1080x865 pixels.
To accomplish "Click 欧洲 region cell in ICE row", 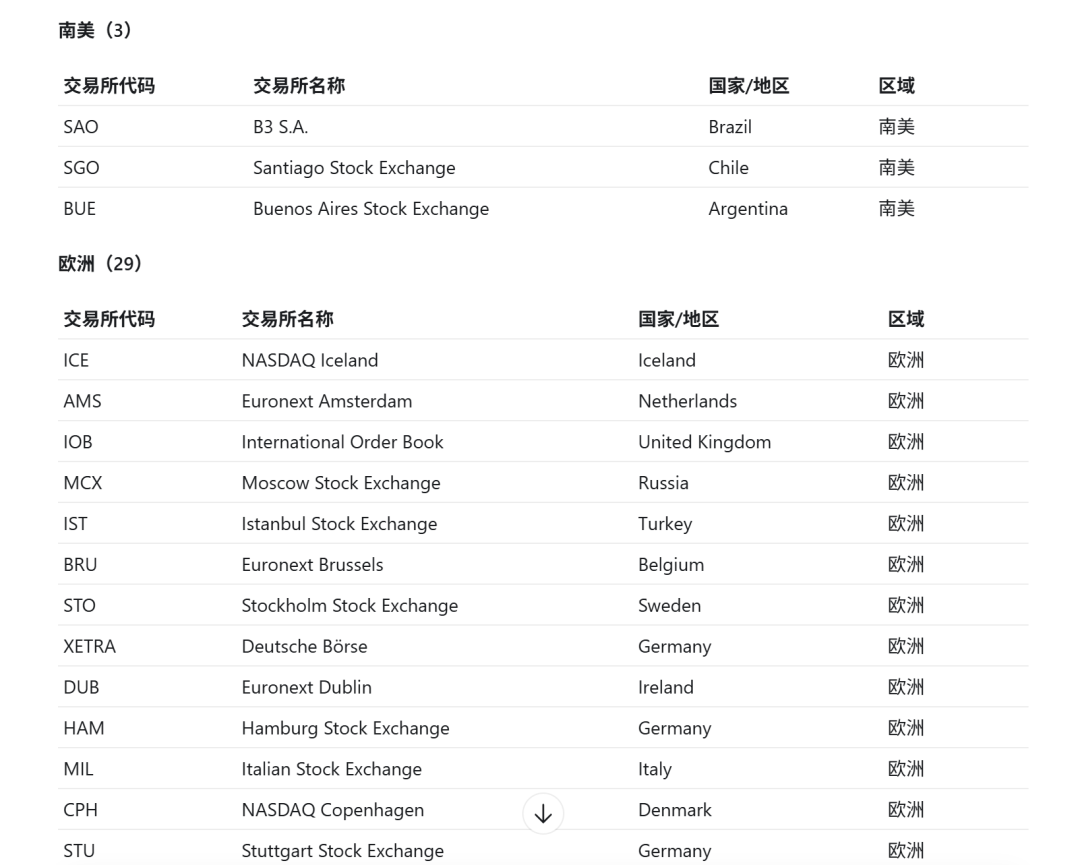I will point(906,360).
